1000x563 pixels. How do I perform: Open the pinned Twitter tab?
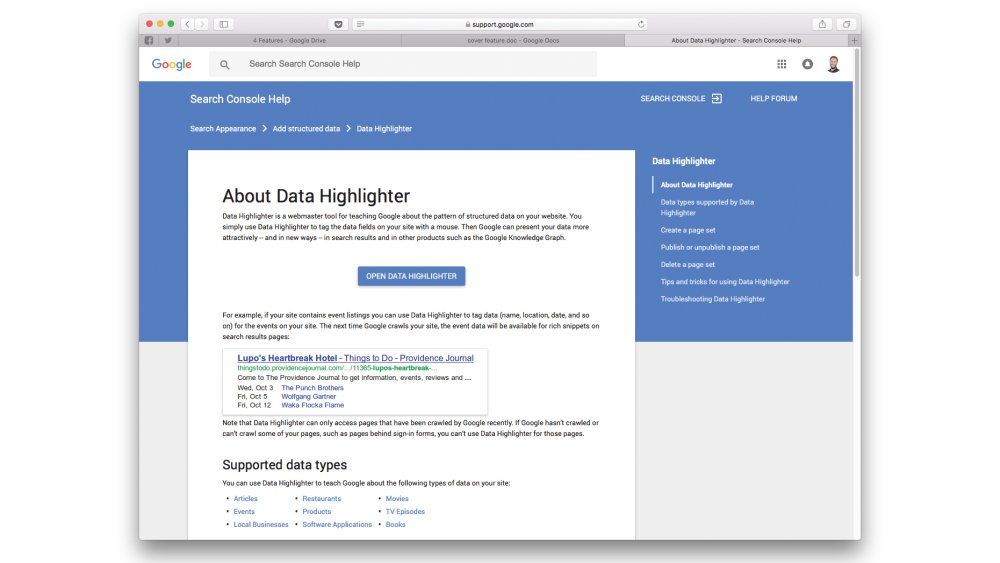click(x=168, y=40)
